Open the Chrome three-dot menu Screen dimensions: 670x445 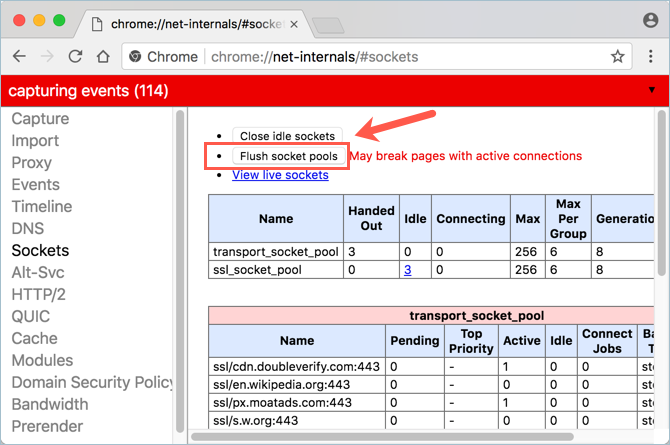[650, 56]
